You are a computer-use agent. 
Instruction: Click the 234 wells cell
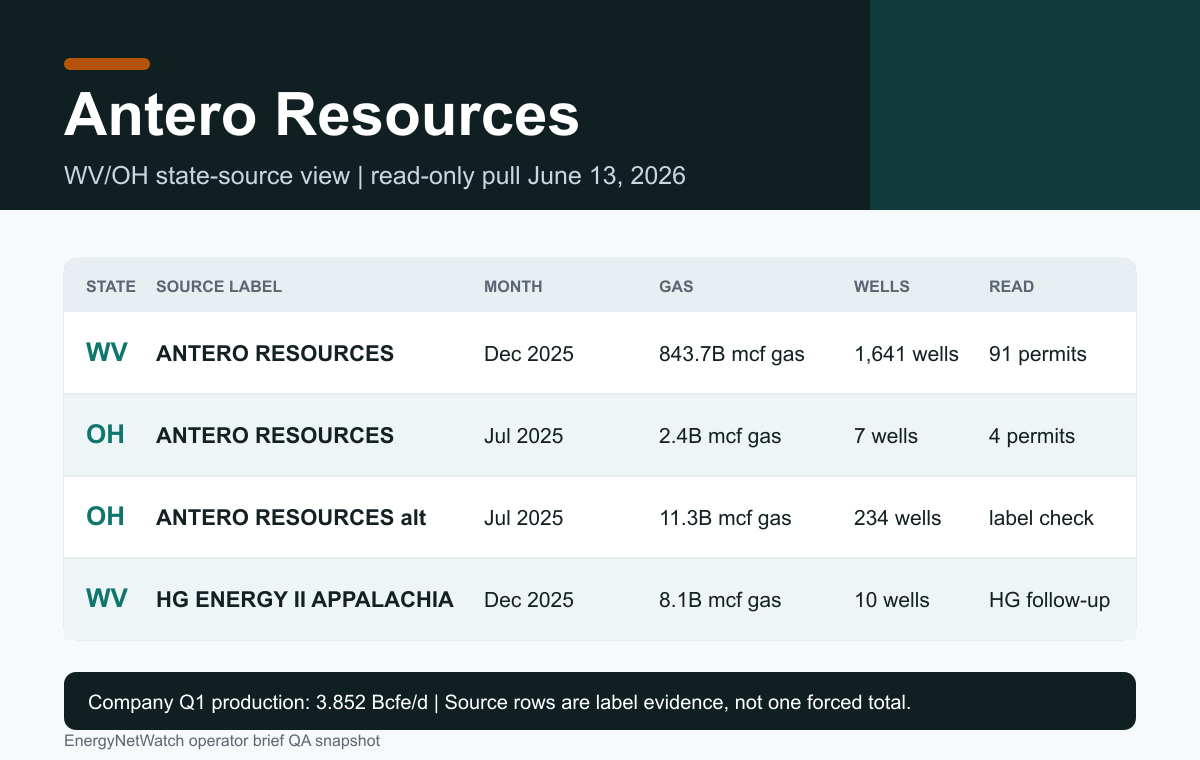898,518
